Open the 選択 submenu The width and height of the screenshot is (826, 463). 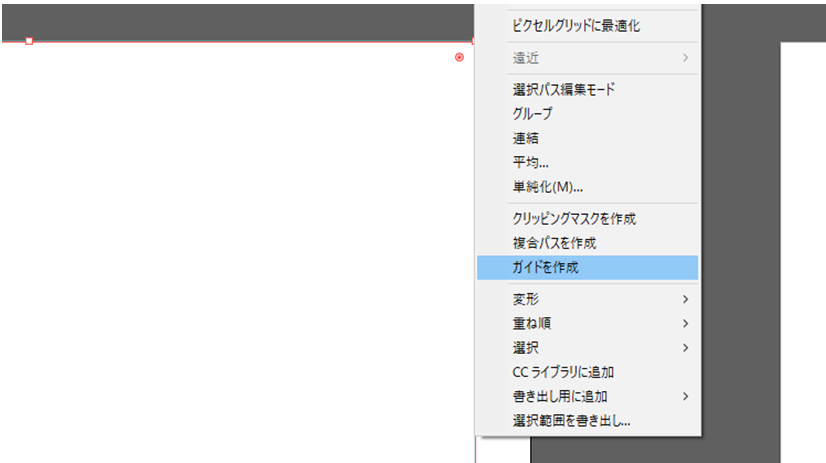click(x=587, y=348)
